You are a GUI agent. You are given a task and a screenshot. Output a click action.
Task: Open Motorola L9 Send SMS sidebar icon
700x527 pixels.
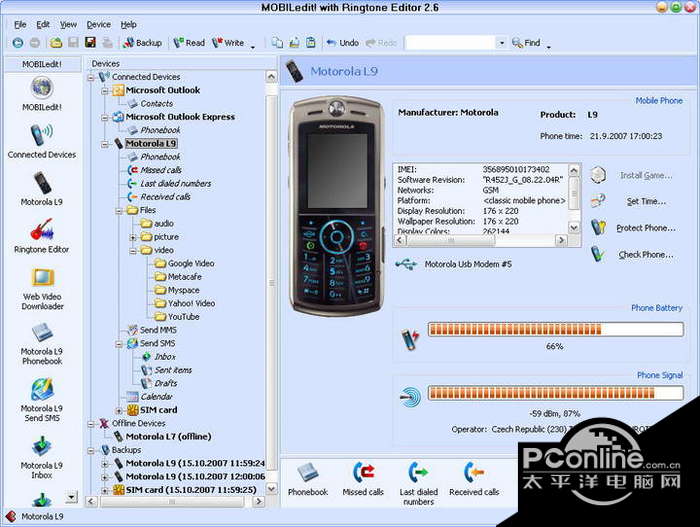click(42, 389)
